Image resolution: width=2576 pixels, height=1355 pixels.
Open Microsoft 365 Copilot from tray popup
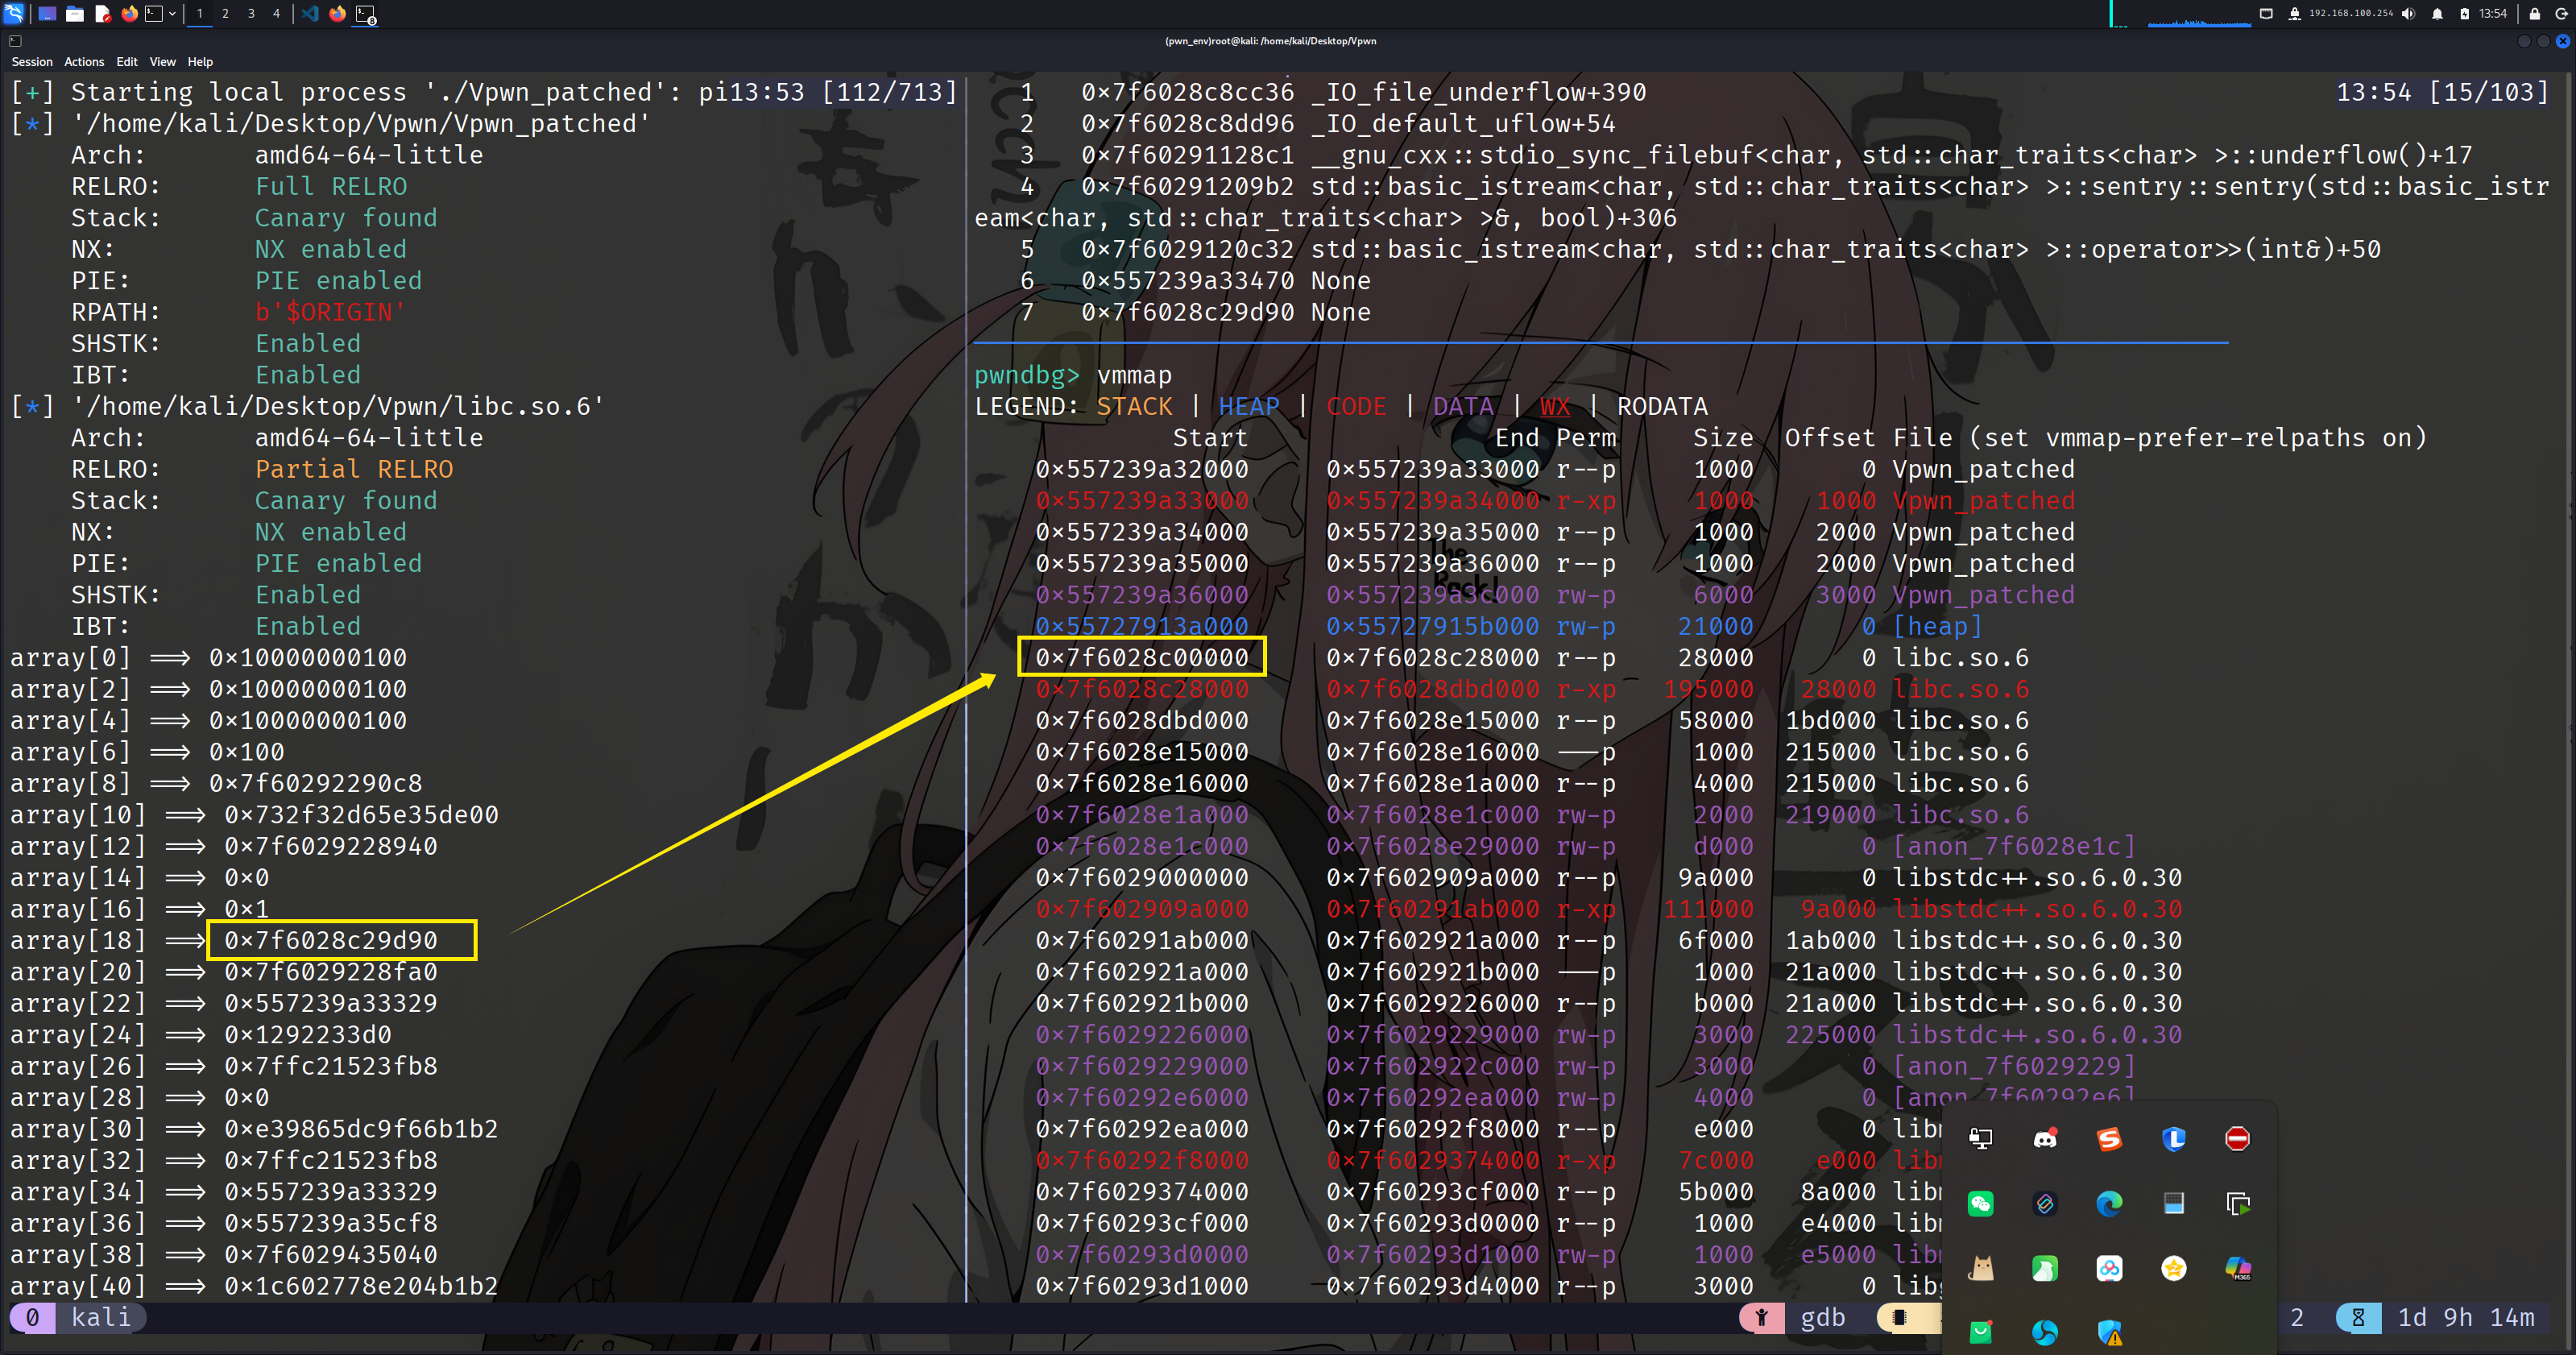click(x=2238, y=1268)
